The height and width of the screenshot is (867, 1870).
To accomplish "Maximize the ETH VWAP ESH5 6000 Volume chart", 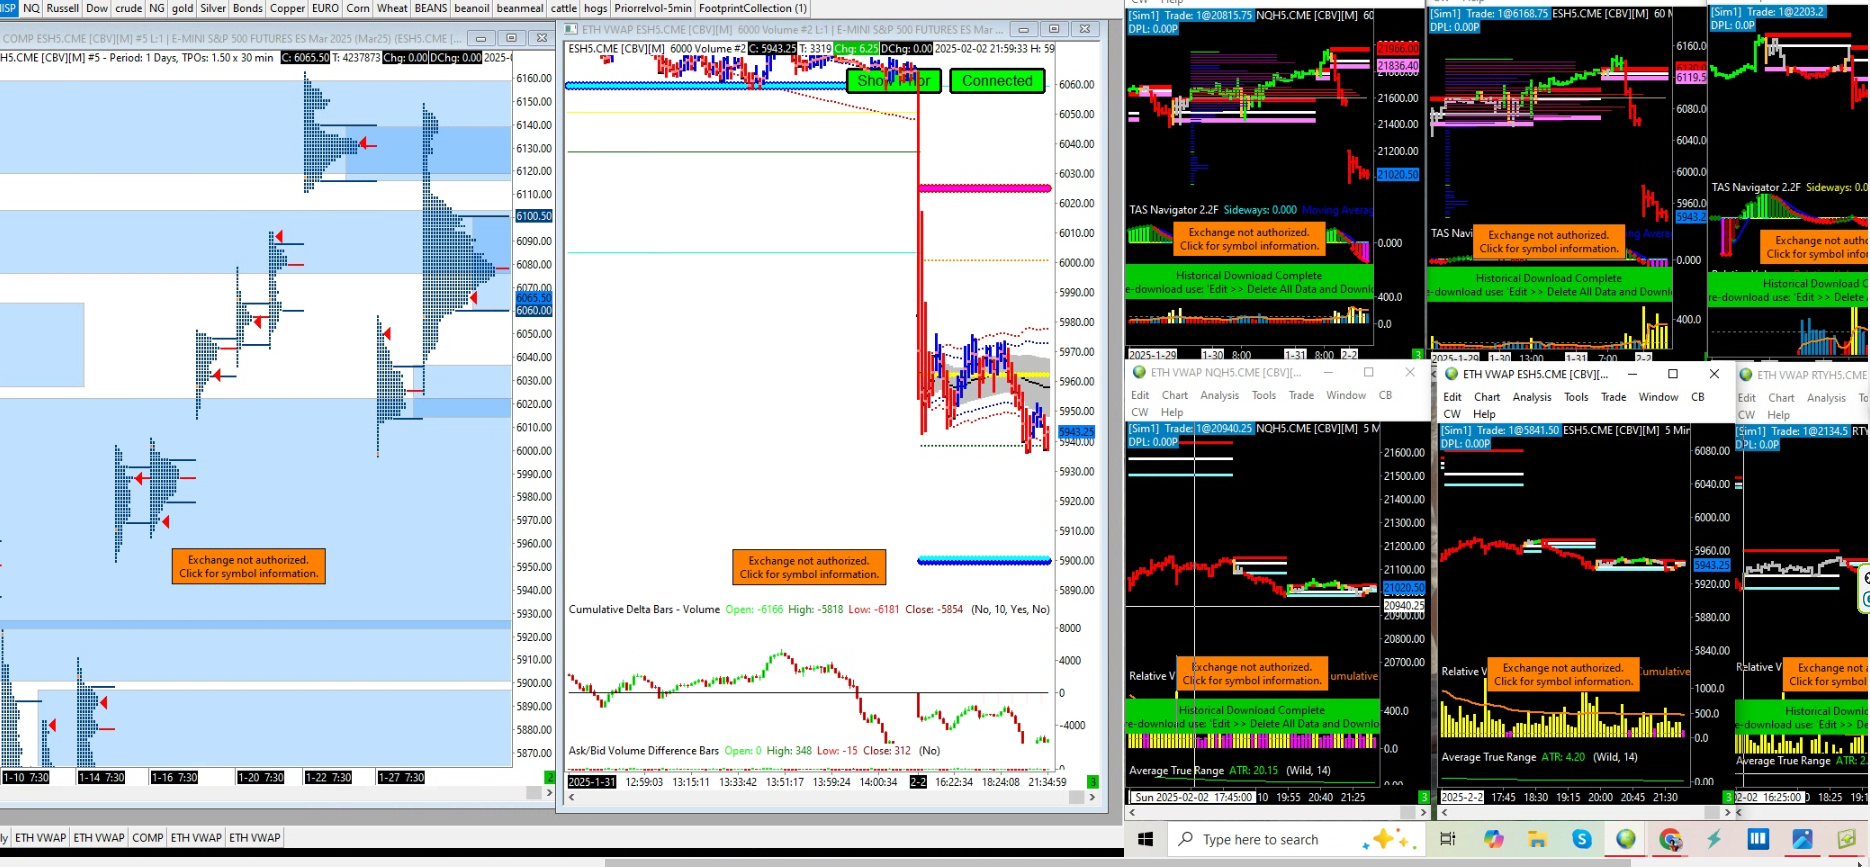I will click(1053, 30).
